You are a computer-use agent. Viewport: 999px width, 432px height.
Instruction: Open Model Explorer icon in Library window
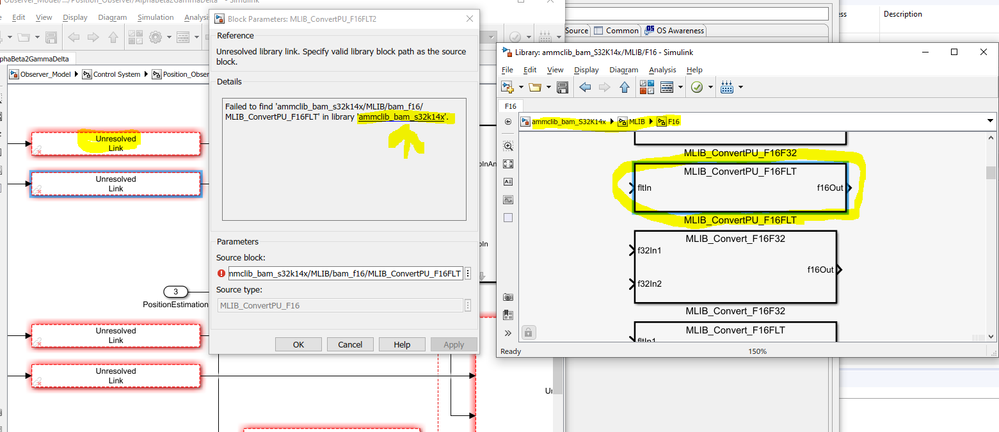pyautogui.click(x=666, y=87)
